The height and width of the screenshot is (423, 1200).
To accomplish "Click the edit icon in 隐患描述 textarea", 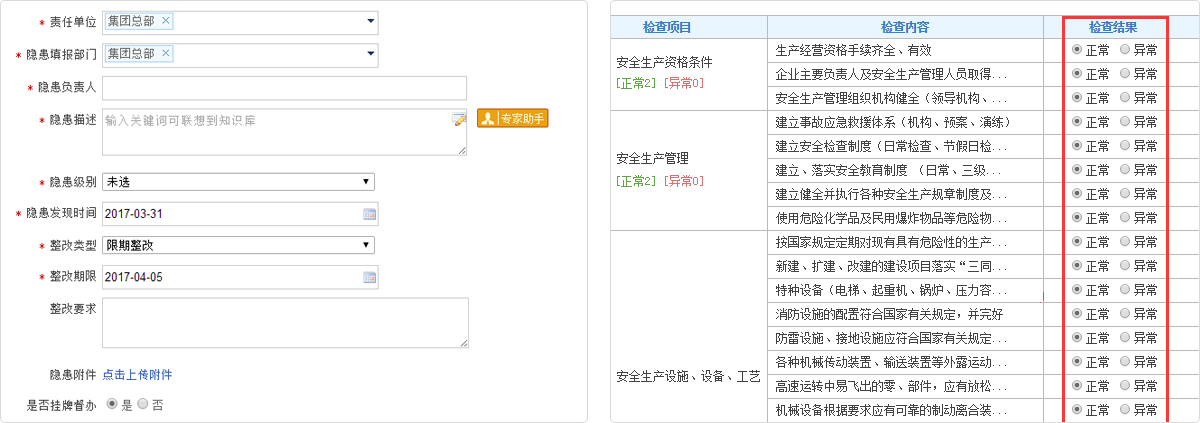I will pyautogui.click(x=459, y=120).
